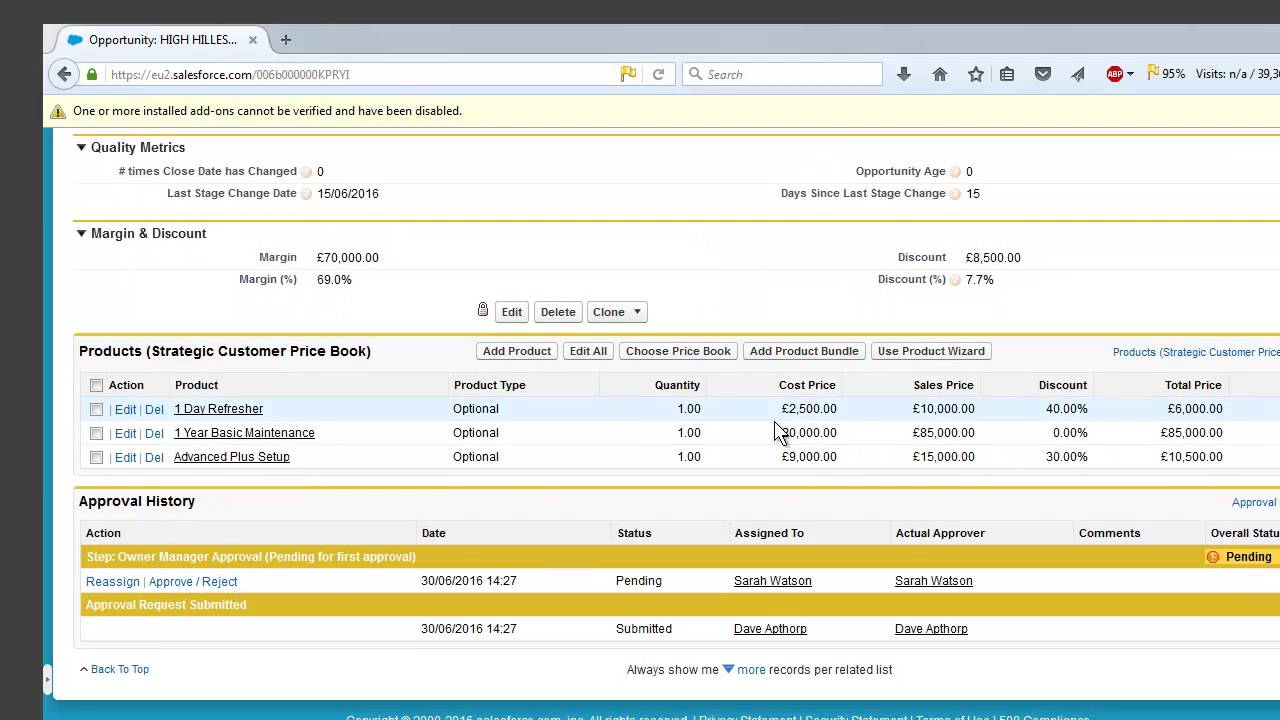The height and width of the screenshot is (720, 1280).
Task: Click the green padlock site identity icon
Action: [x=92, y=74]
